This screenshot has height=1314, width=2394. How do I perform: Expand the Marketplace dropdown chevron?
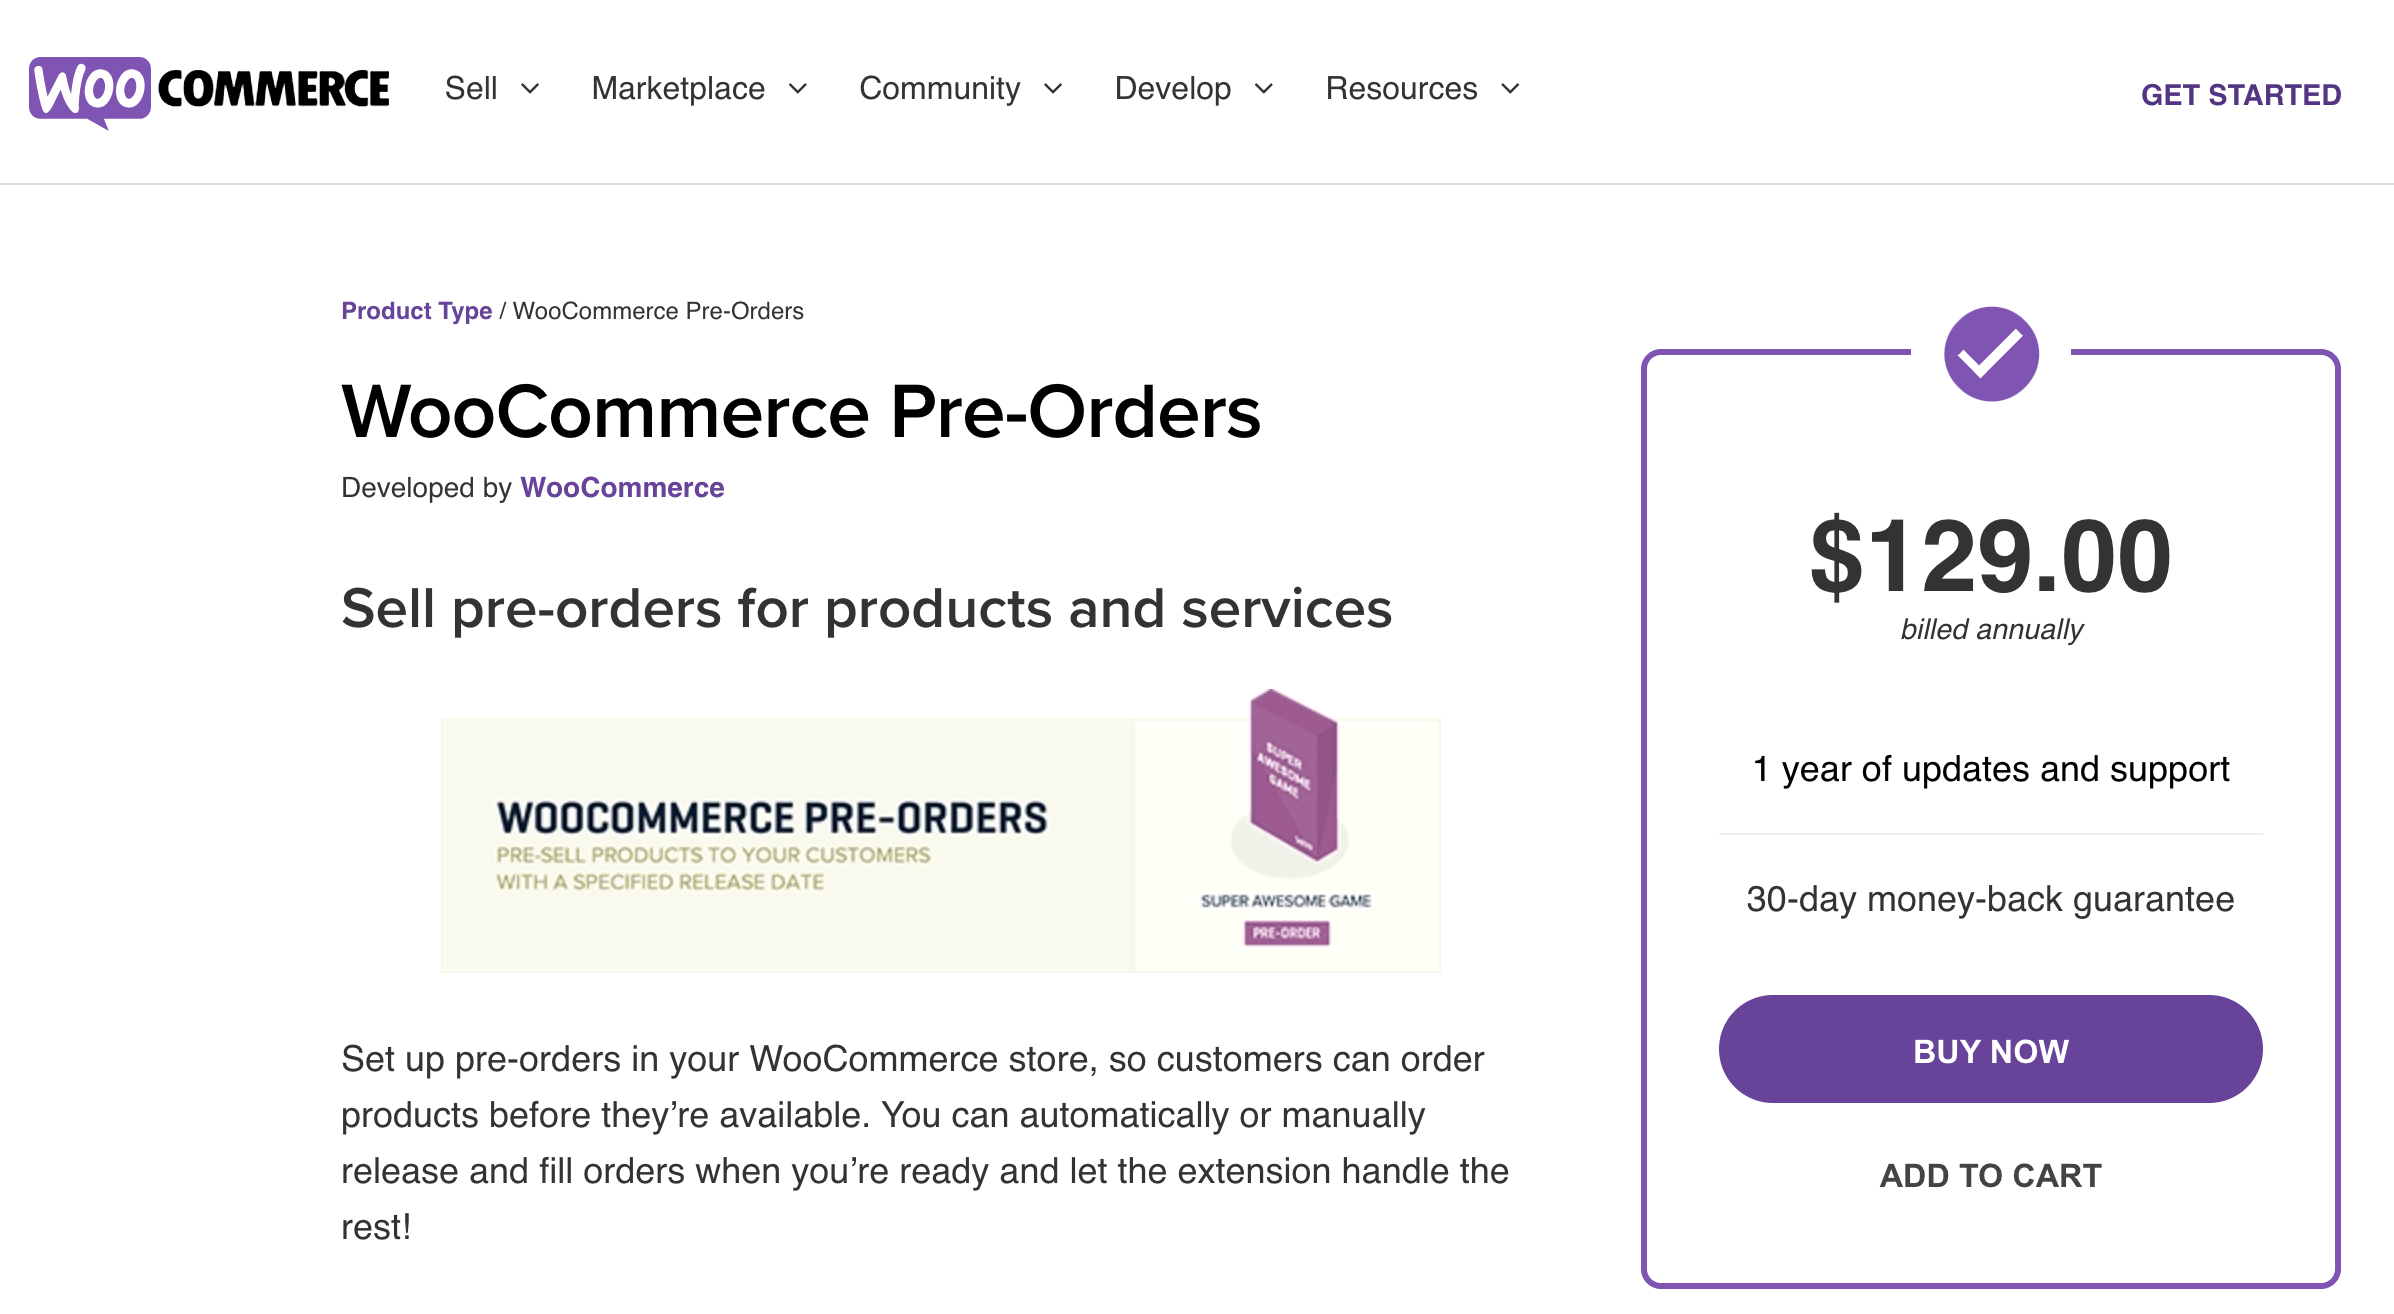point(798,89)
